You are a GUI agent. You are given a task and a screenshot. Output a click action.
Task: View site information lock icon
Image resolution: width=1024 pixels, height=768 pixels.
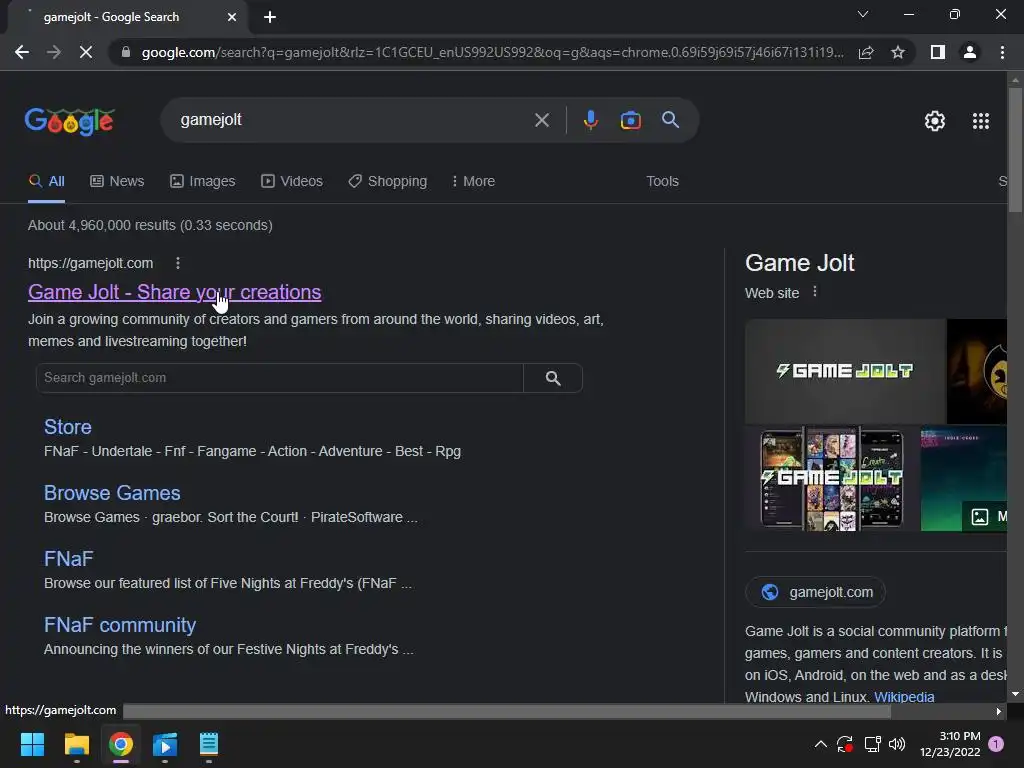click(126, 52)
